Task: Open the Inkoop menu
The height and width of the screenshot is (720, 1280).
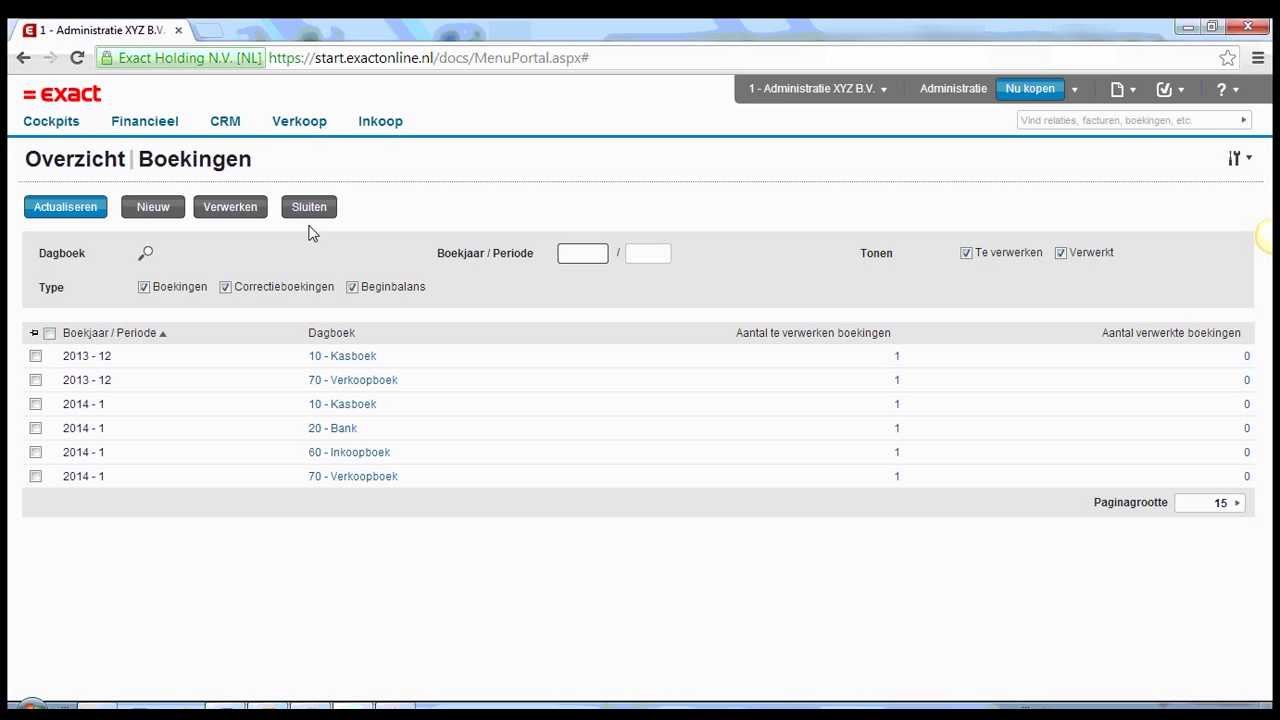Action: (x=380, y=121)
